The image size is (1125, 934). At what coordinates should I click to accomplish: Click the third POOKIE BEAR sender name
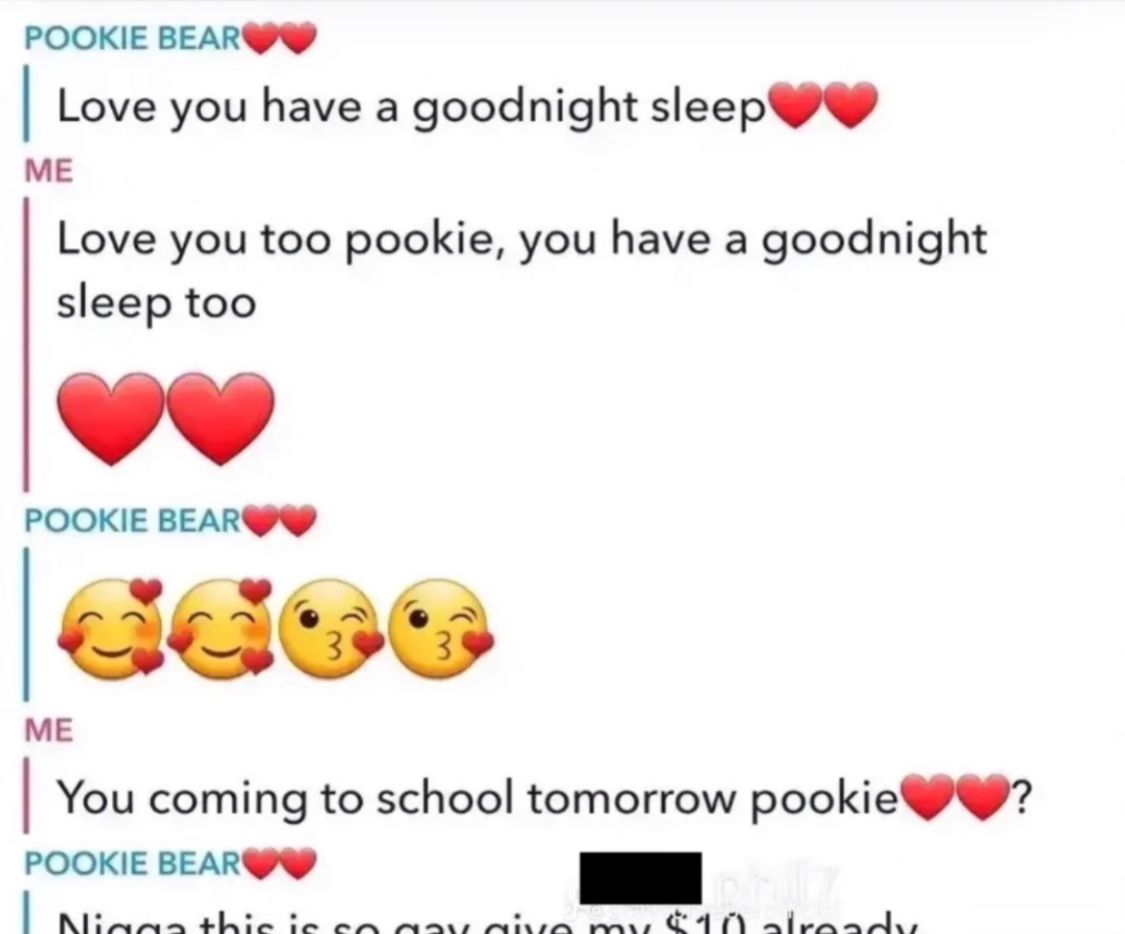(133, 863)
